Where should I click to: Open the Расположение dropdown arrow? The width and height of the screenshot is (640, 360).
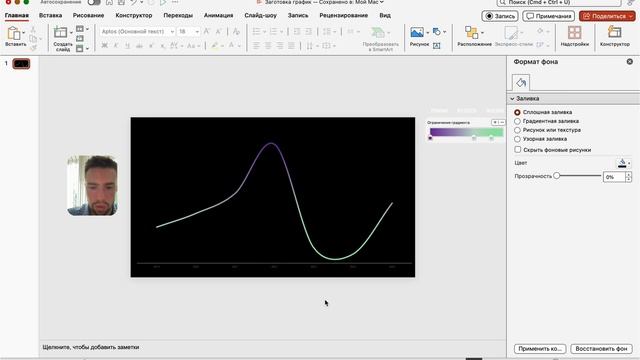click(x=482, y=32)
